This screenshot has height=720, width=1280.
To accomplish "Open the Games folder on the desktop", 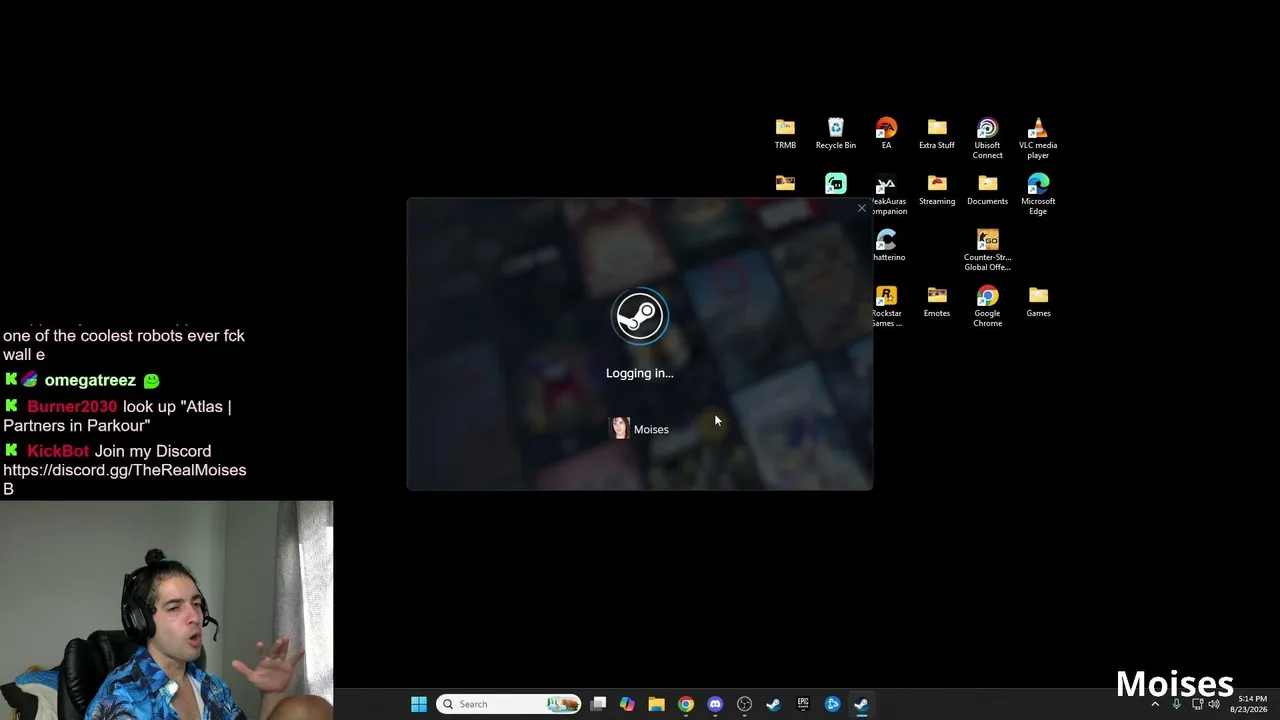I will 1038,301.
